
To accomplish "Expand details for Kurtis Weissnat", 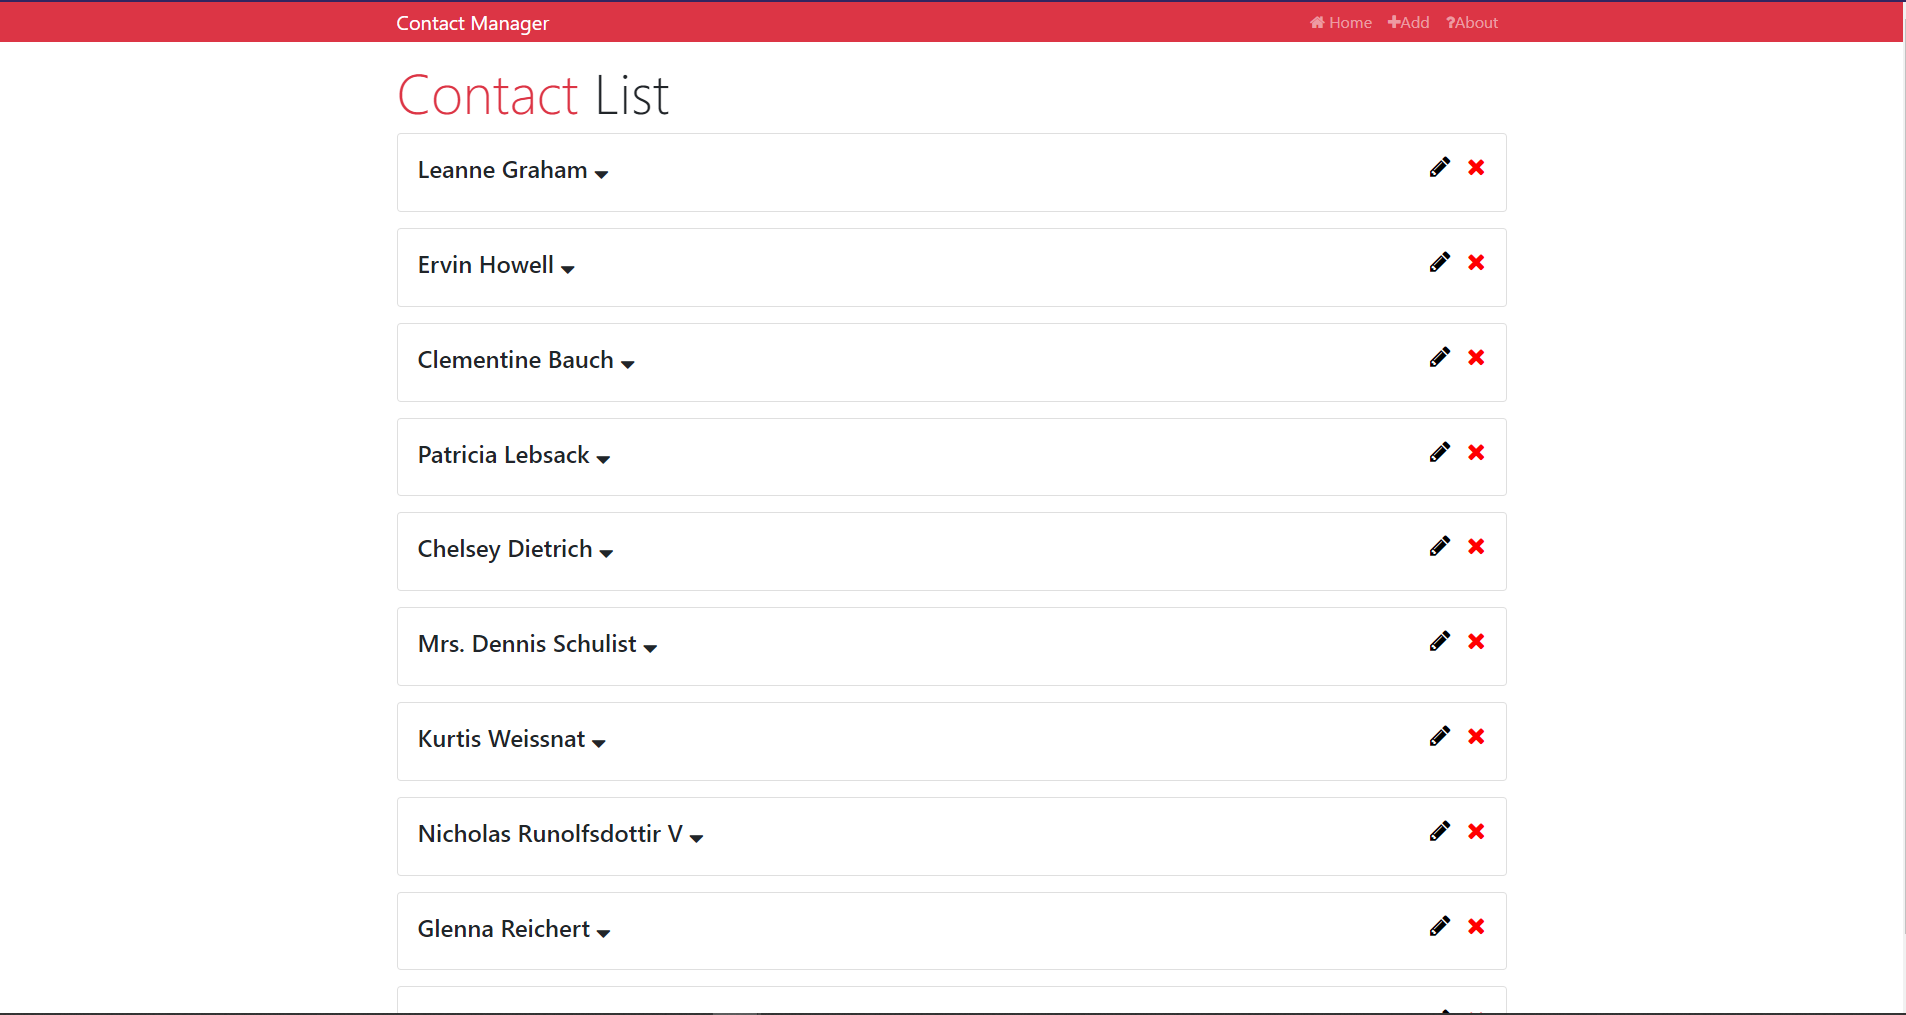I will point(598,743).
